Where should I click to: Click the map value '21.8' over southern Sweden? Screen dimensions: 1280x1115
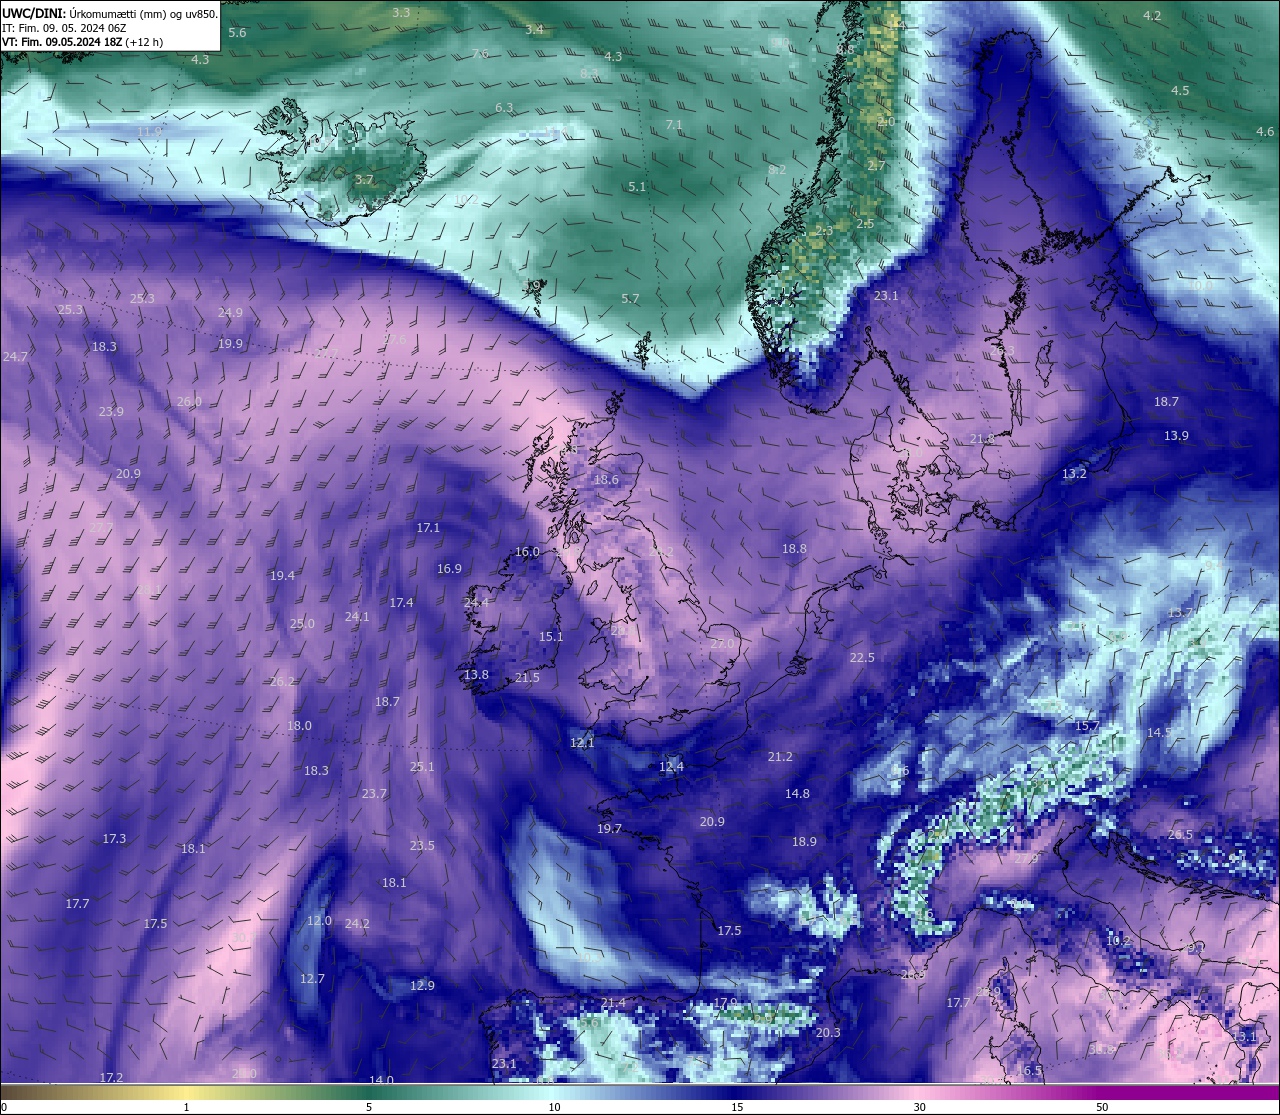(982, 439)
